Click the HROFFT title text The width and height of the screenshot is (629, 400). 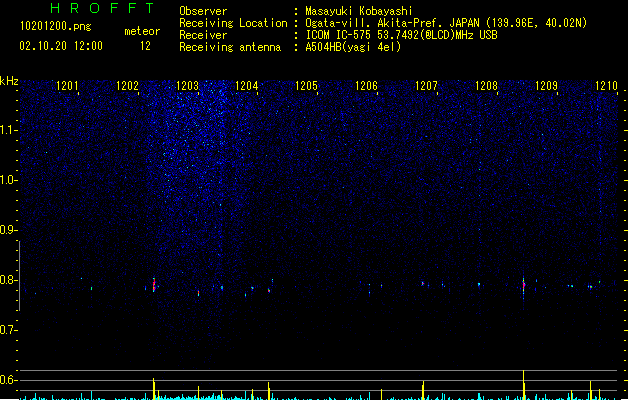(x=102, y=8)
